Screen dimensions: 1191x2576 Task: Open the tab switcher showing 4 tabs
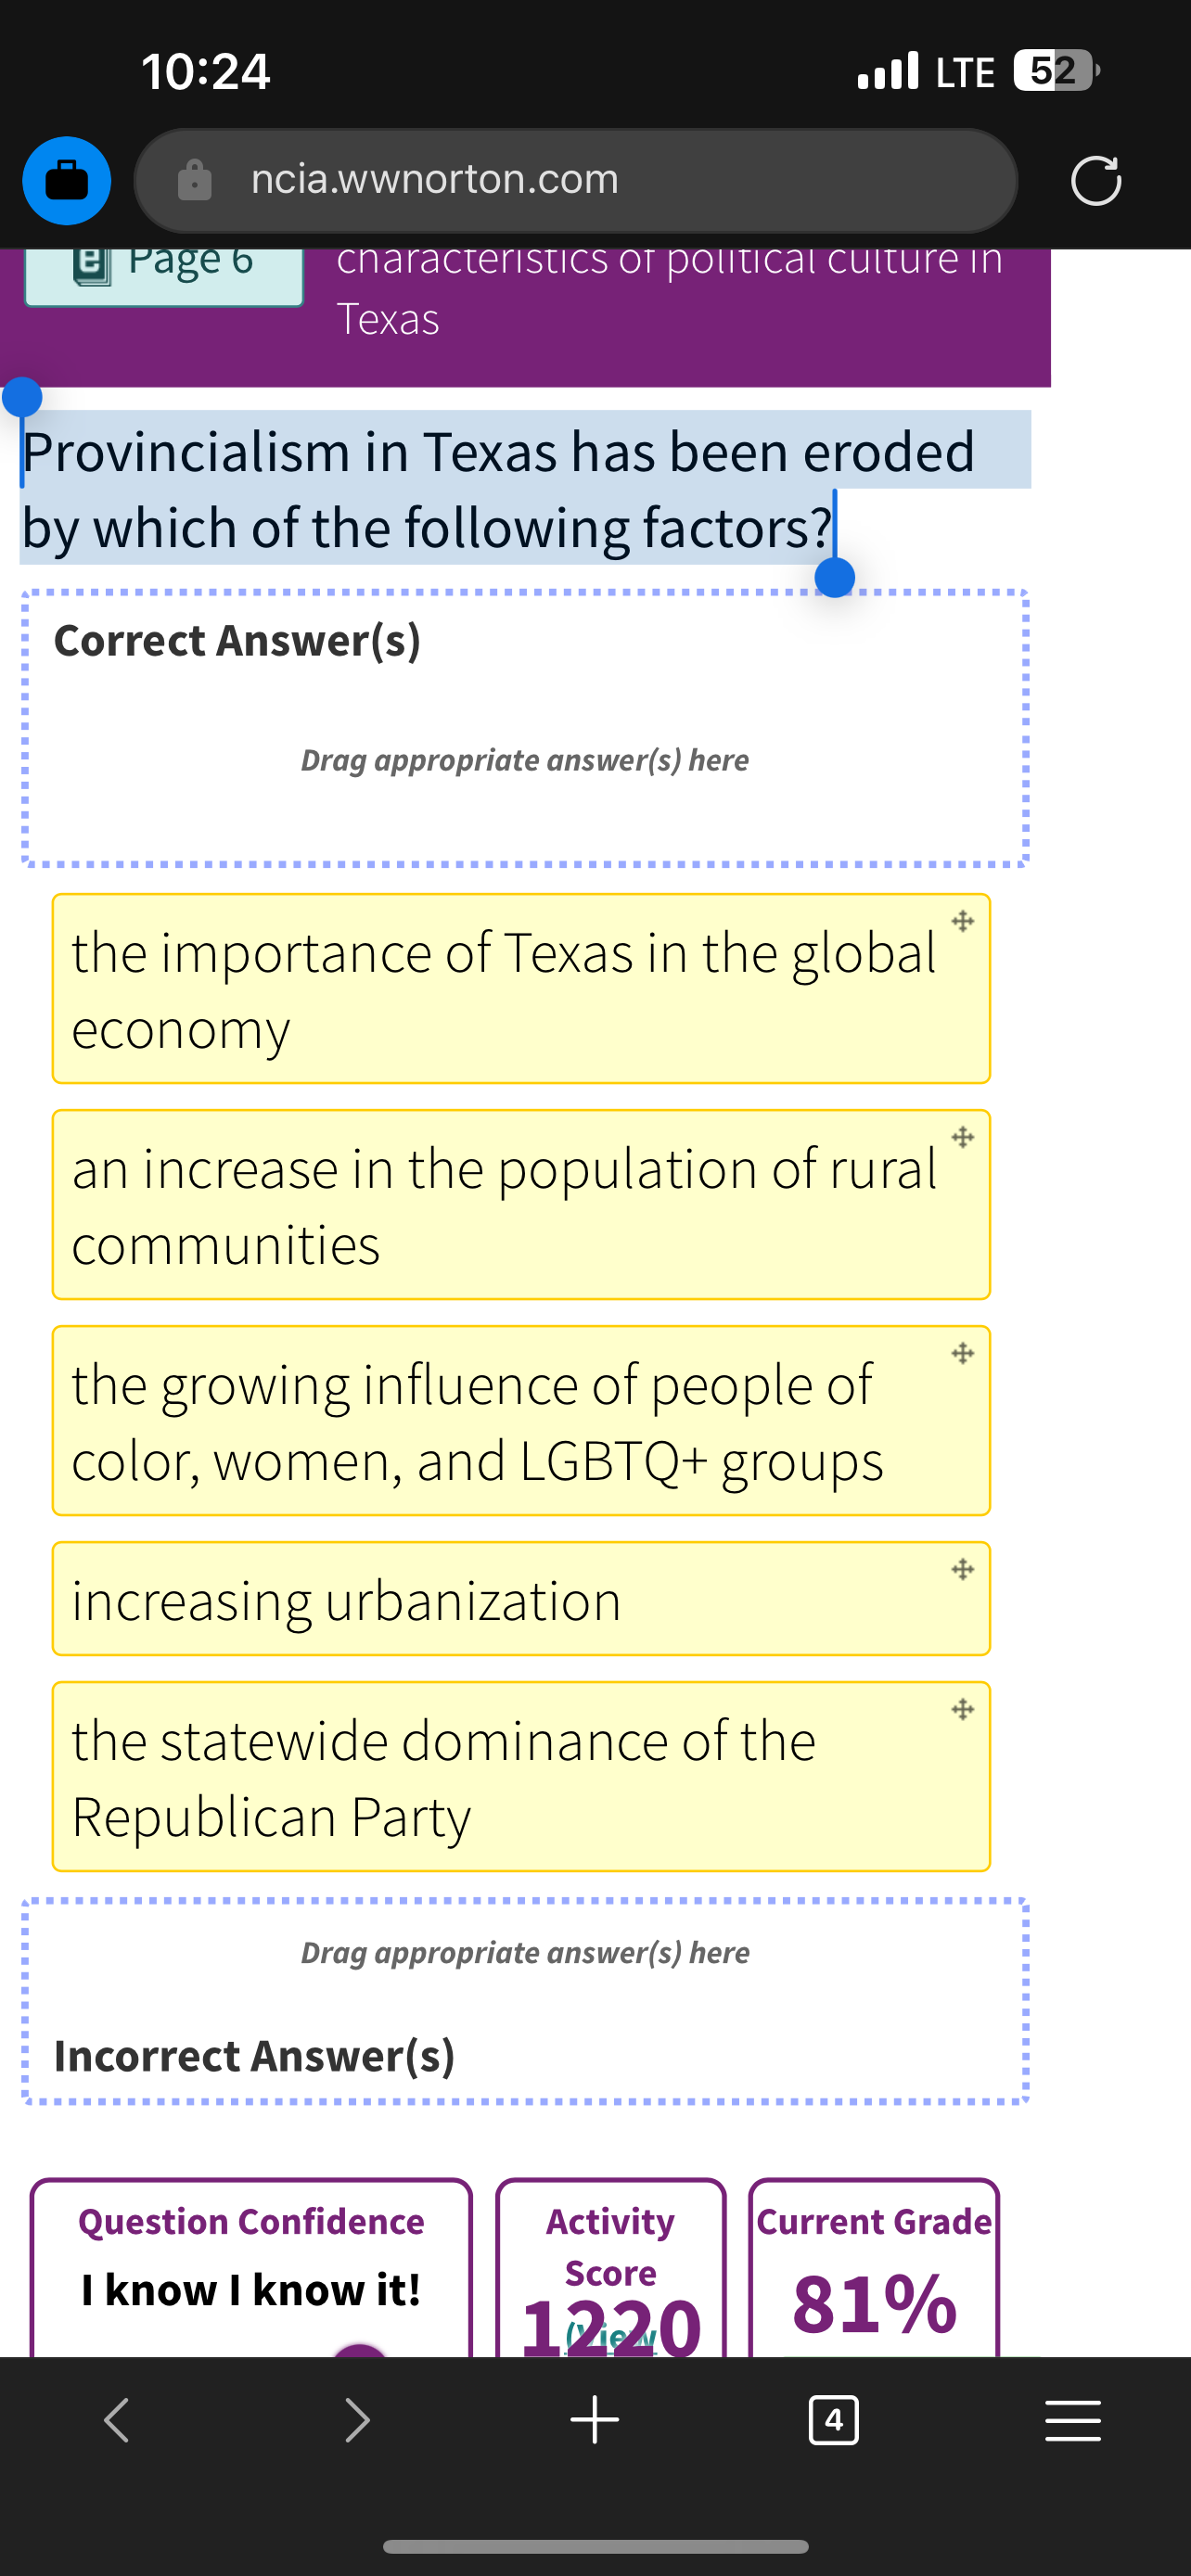pos(834,2420)
